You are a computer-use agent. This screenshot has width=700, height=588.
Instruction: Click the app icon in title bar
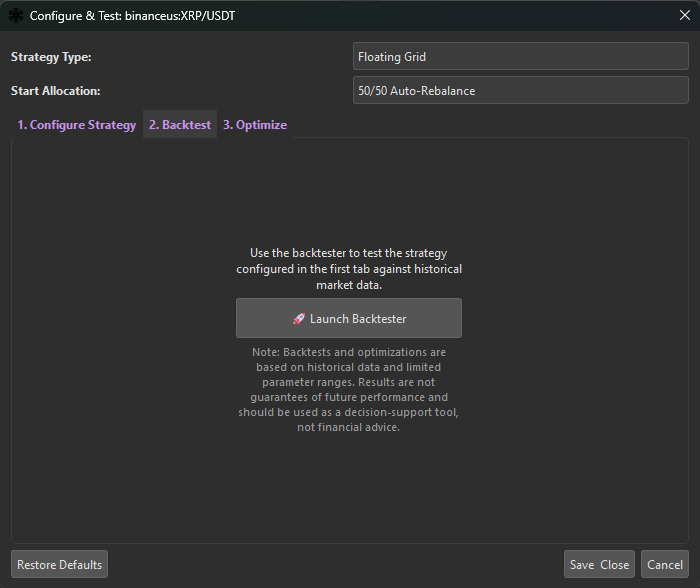[x=16, y=16]
